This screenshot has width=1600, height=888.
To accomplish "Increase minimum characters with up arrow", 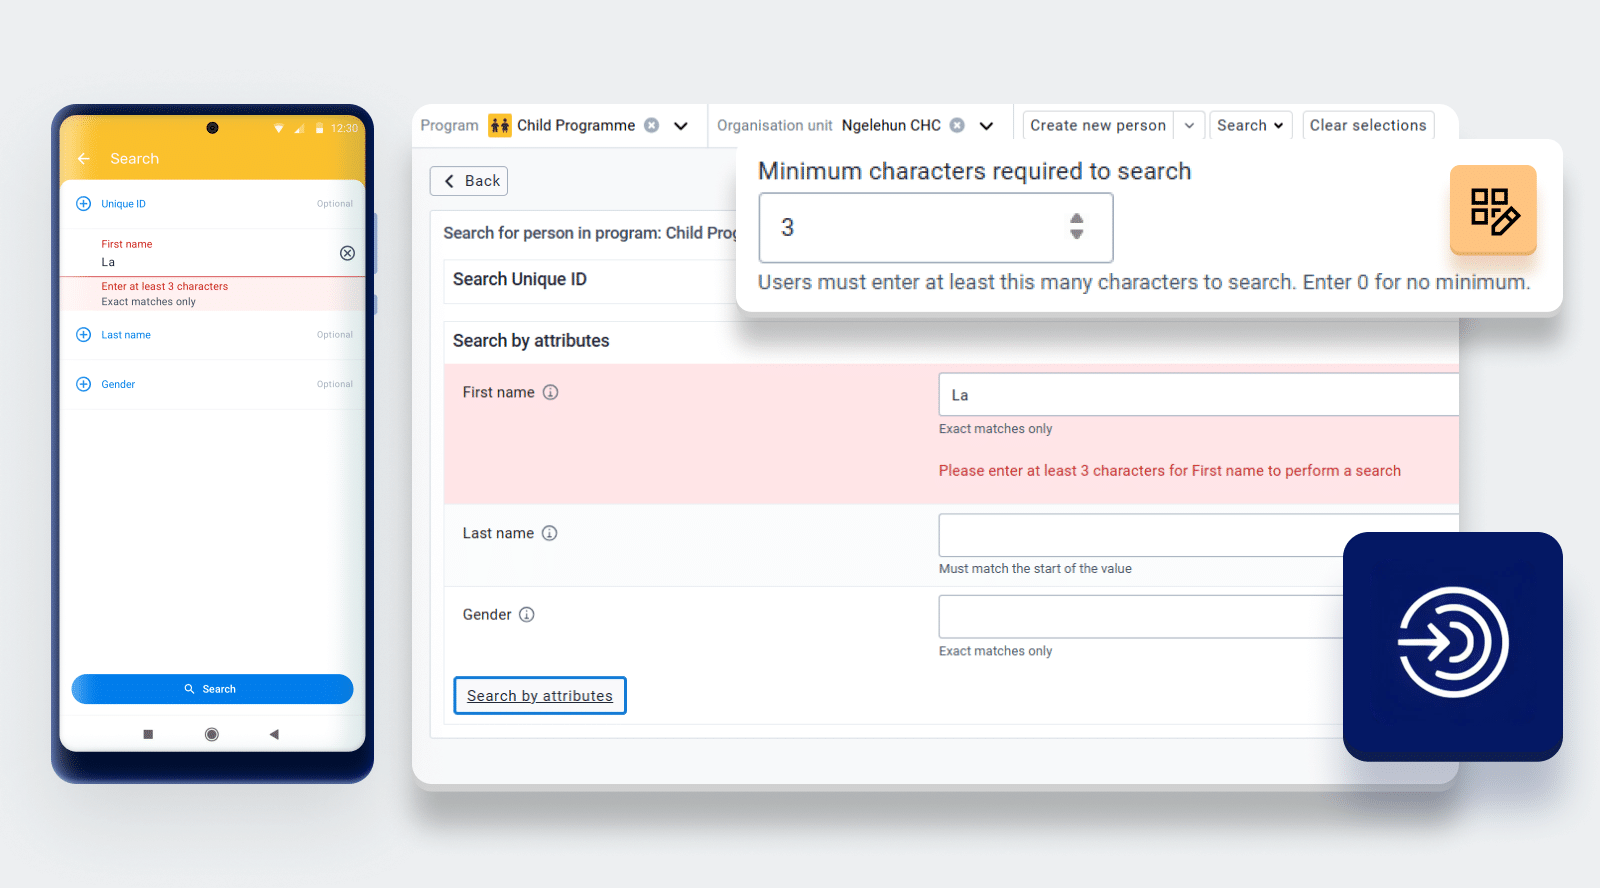I will pos(1077,219).
